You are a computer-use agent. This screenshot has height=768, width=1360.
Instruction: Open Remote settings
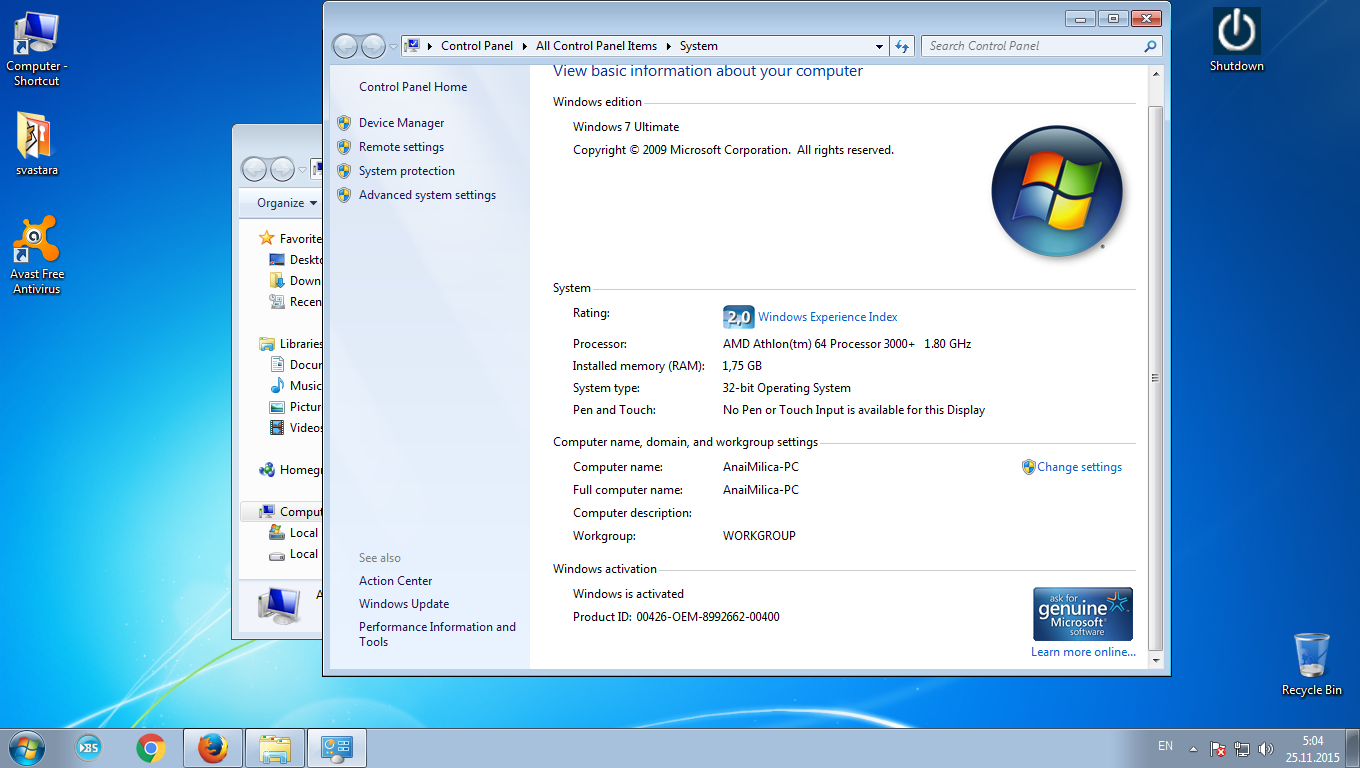(402, 147)
